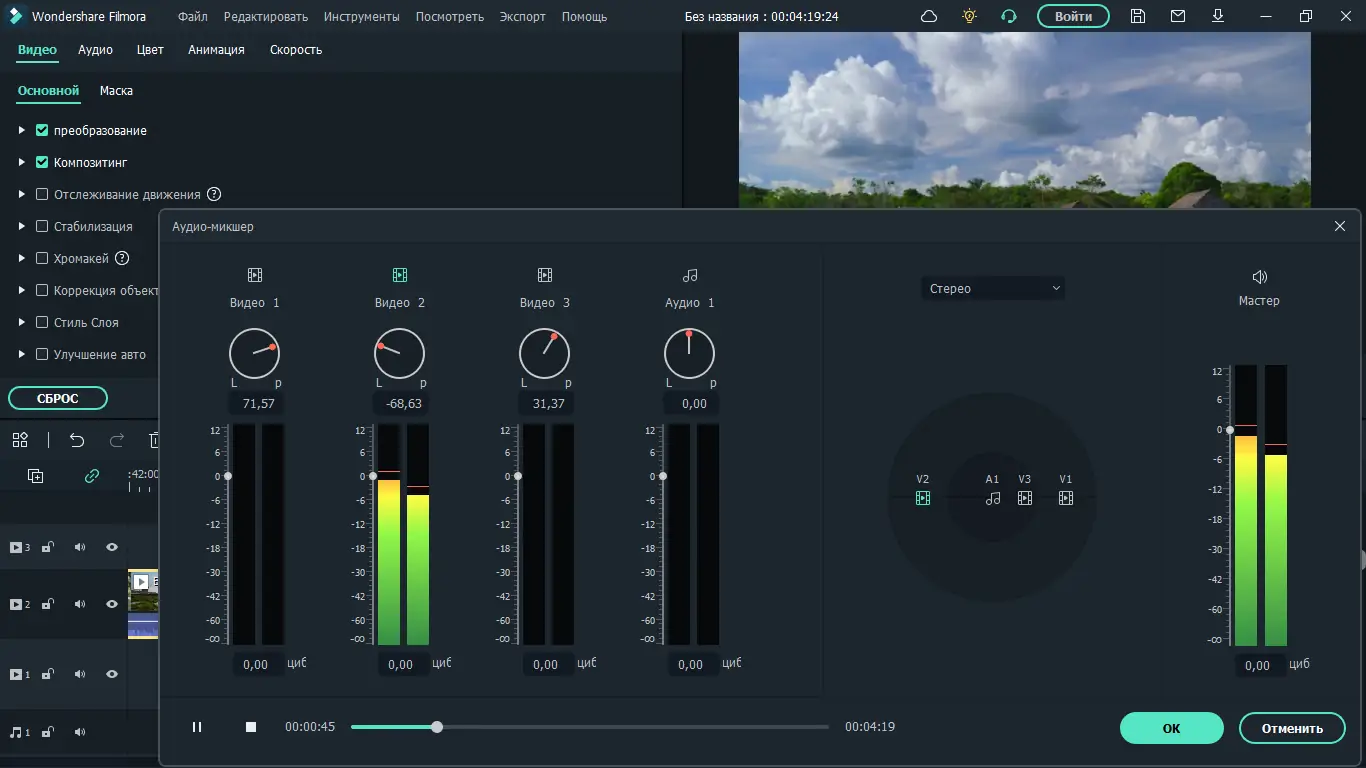This screenshot has width=1366, height=768.
Task: Select the V1 source in surround panner
Action: tap(1066, 497)
